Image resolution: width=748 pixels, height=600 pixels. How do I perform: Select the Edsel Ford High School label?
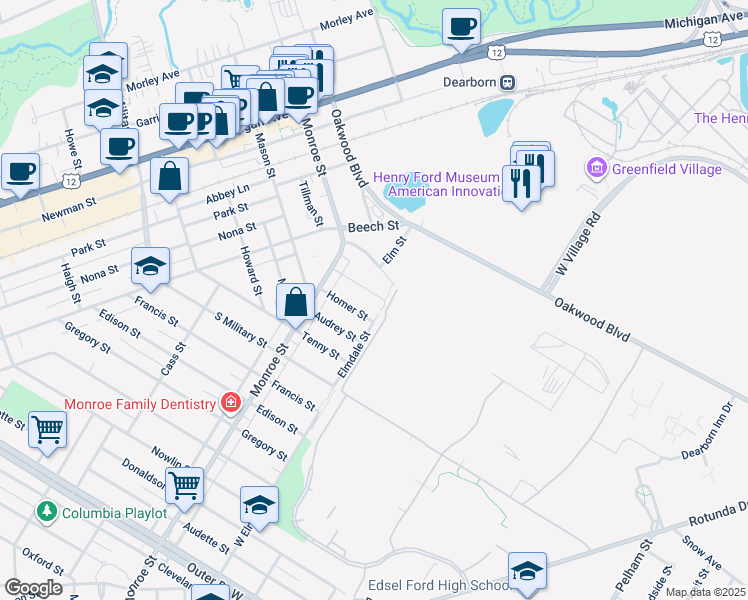(439, 585)
